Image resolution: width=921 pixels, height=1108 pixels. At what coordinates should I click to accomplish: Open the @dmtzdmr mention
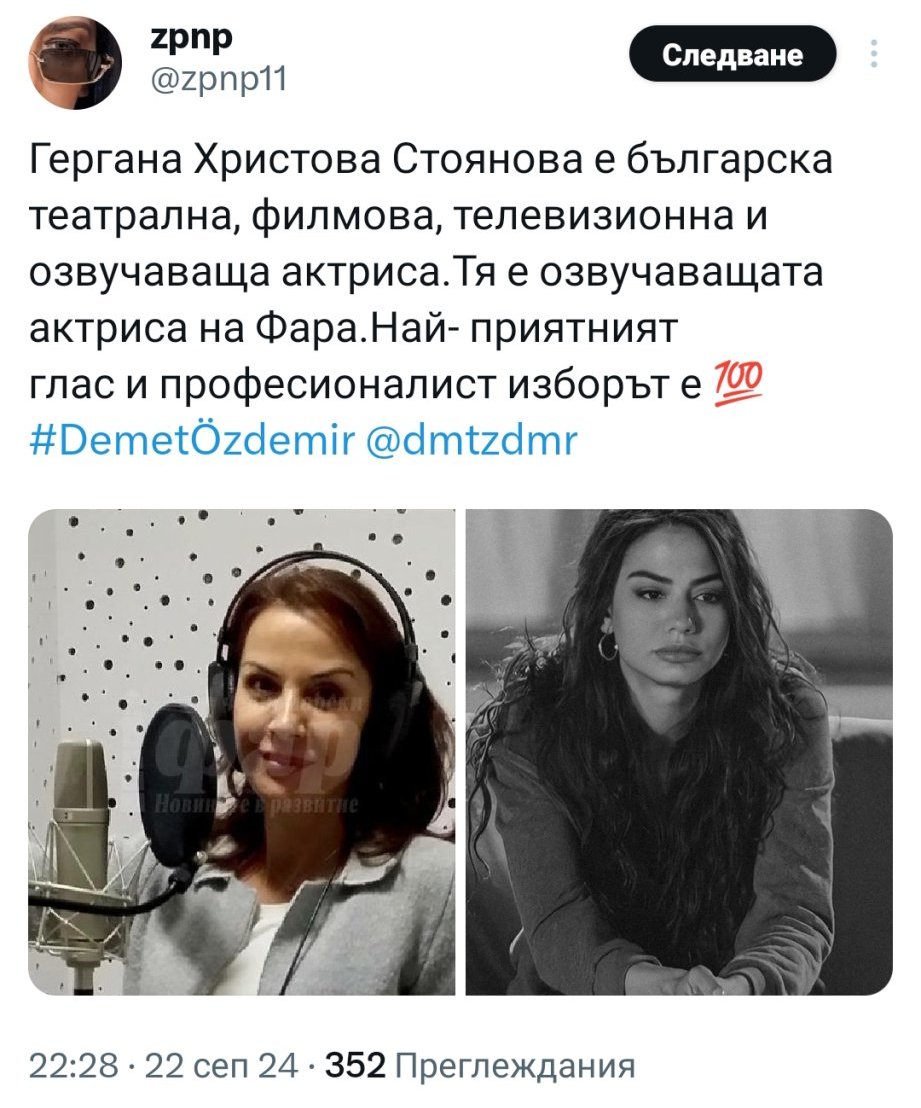tap(472, 440)
